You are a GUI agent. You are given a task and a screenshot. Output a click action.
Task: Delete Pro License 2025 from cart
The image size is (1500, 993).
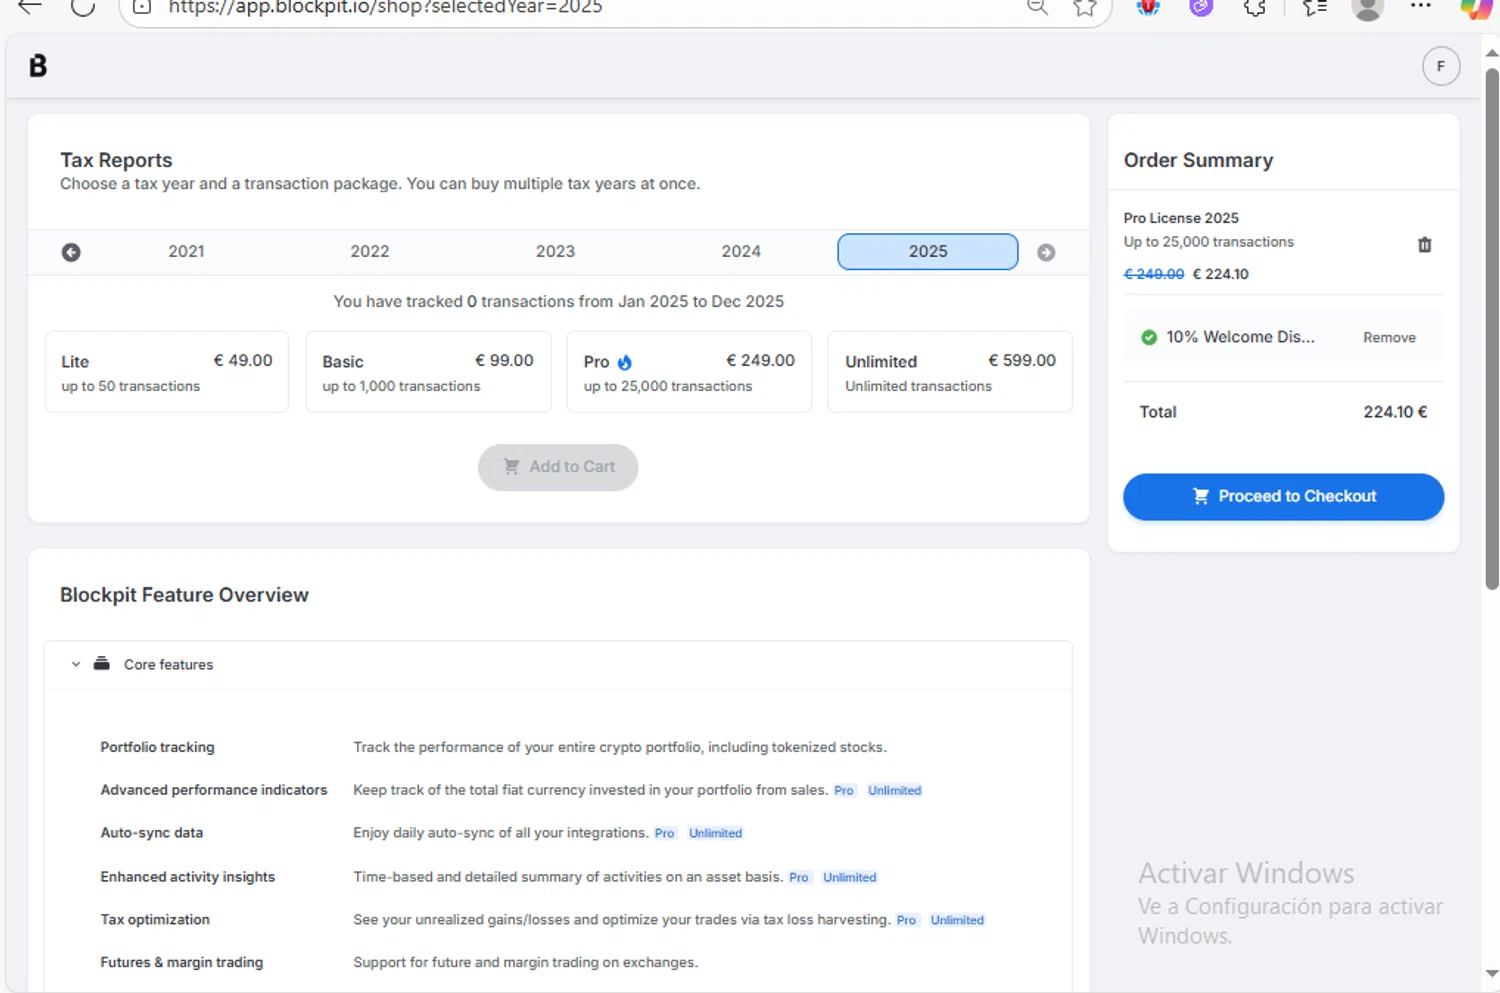point(1425,245)
